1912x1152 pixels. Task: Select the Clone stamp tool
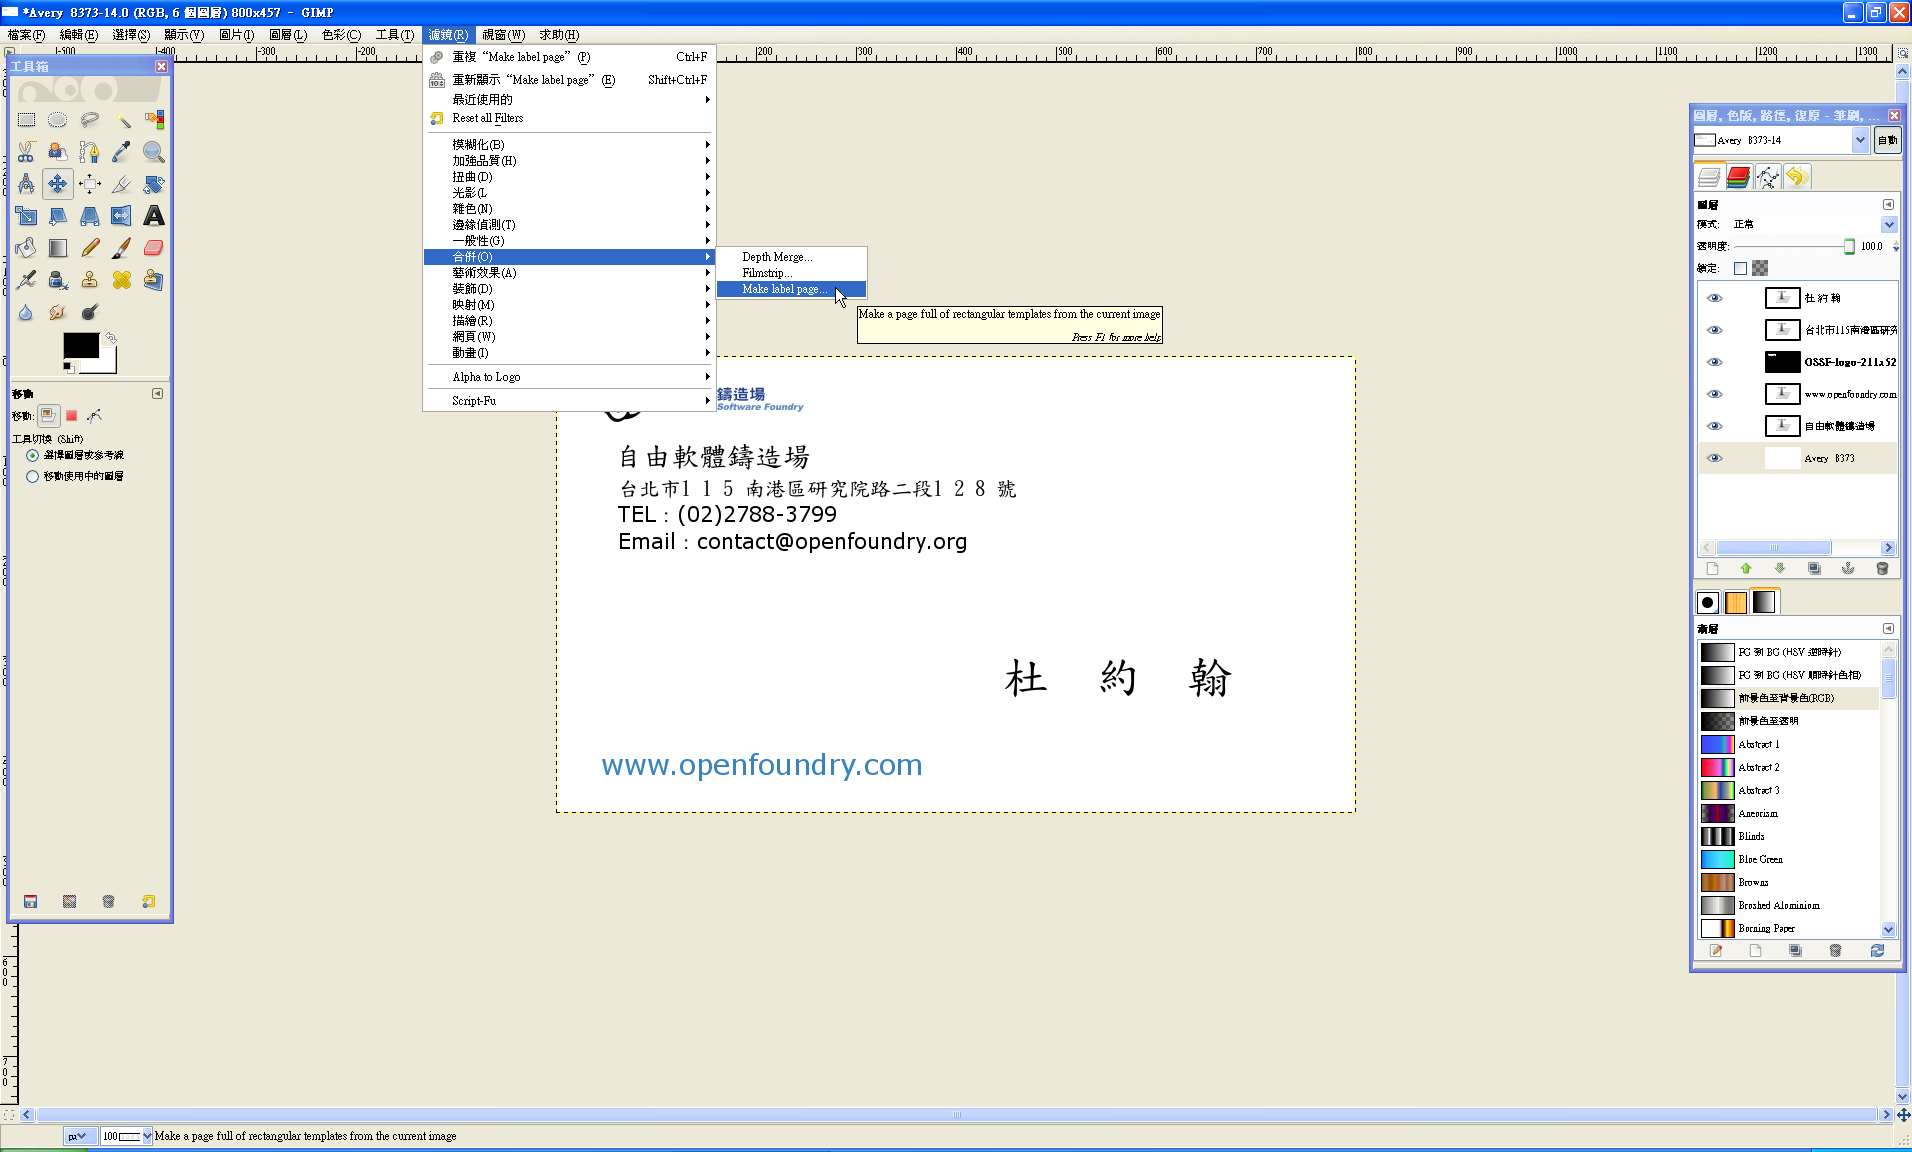pyautogui.click(x=90, y=280)
